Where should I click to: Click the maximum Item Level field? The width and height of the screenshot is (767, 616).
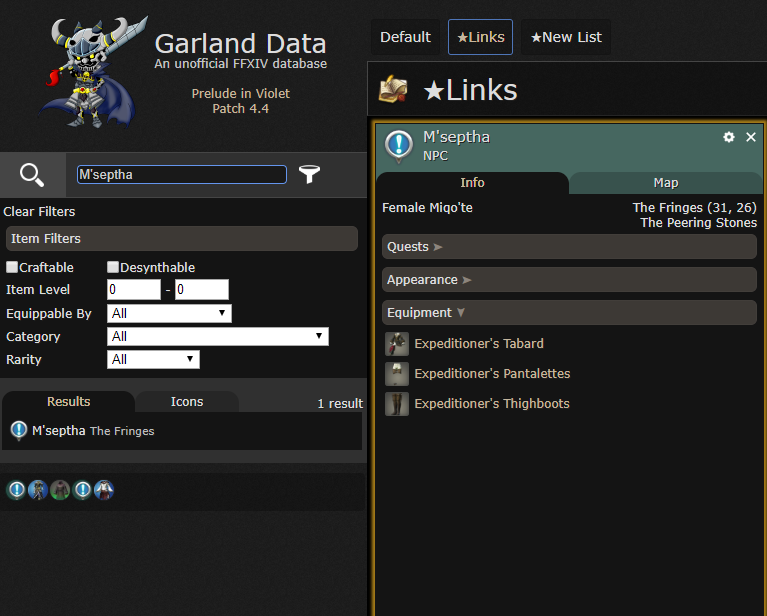pos(202,289)
